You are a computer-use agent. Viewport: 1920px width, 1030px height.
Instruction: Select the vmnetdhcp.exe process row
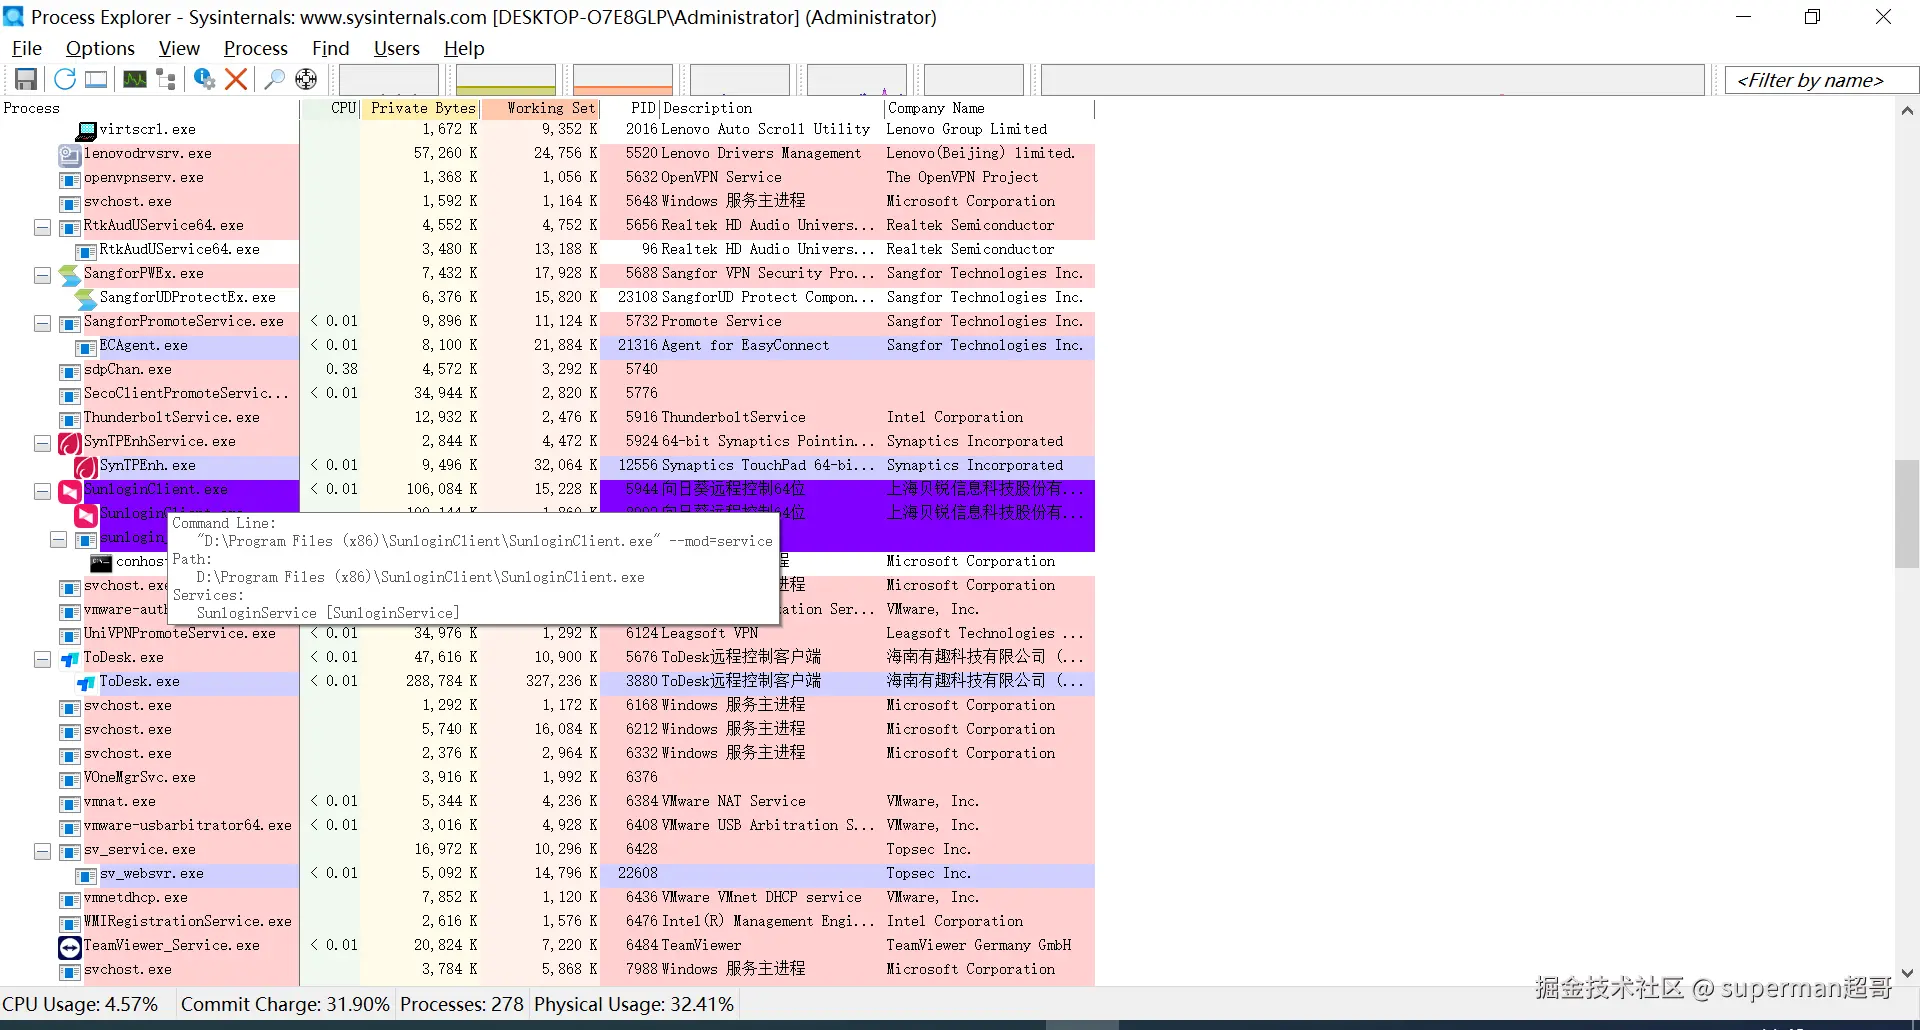point(547,898)
